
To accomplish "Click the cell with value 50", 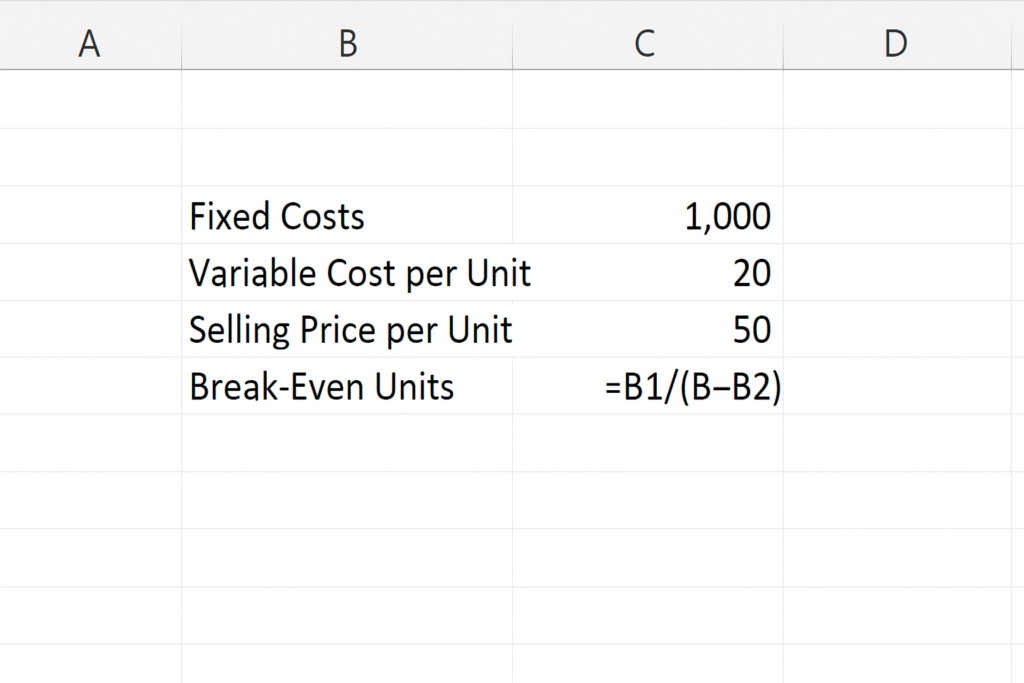I will coord(647,330).
